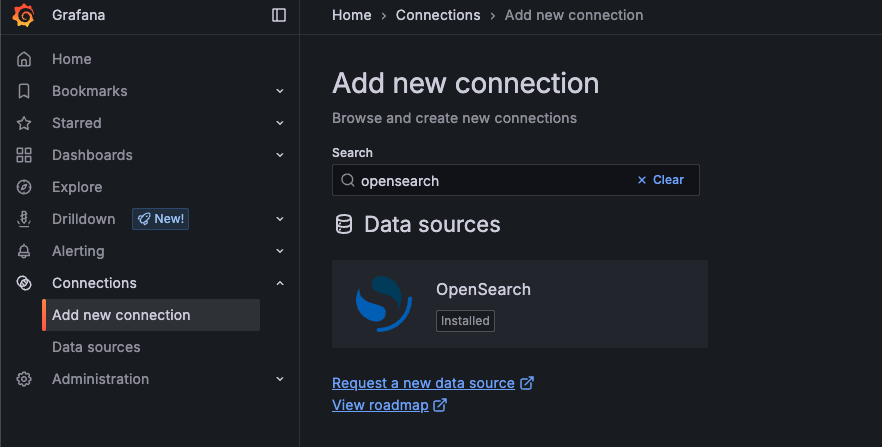The width and height of the screenshot is (882, 447).
Task: Click the Explore compass icon
Action: (x=24, y=187)
